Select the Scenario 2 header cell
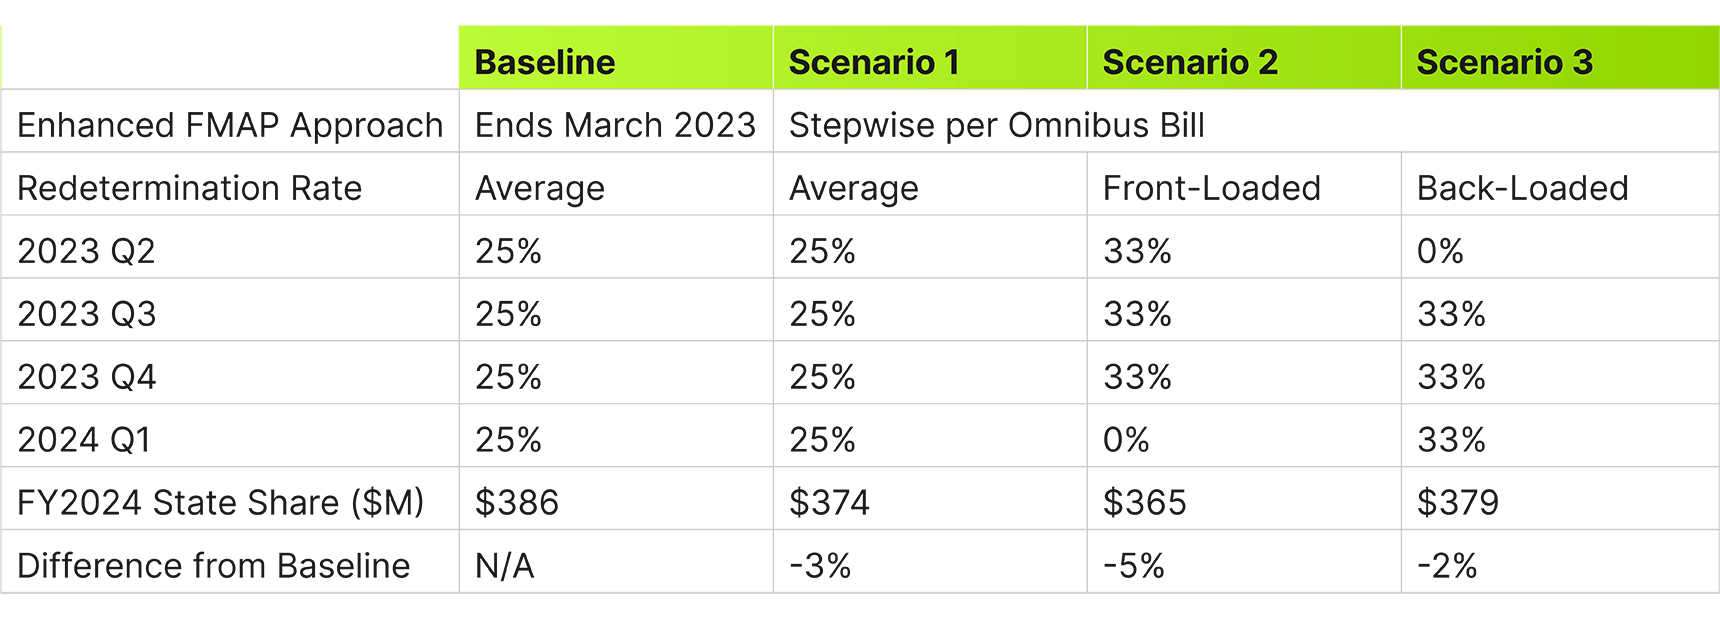The image size is (1720, 618). [x=1244, y=58]
